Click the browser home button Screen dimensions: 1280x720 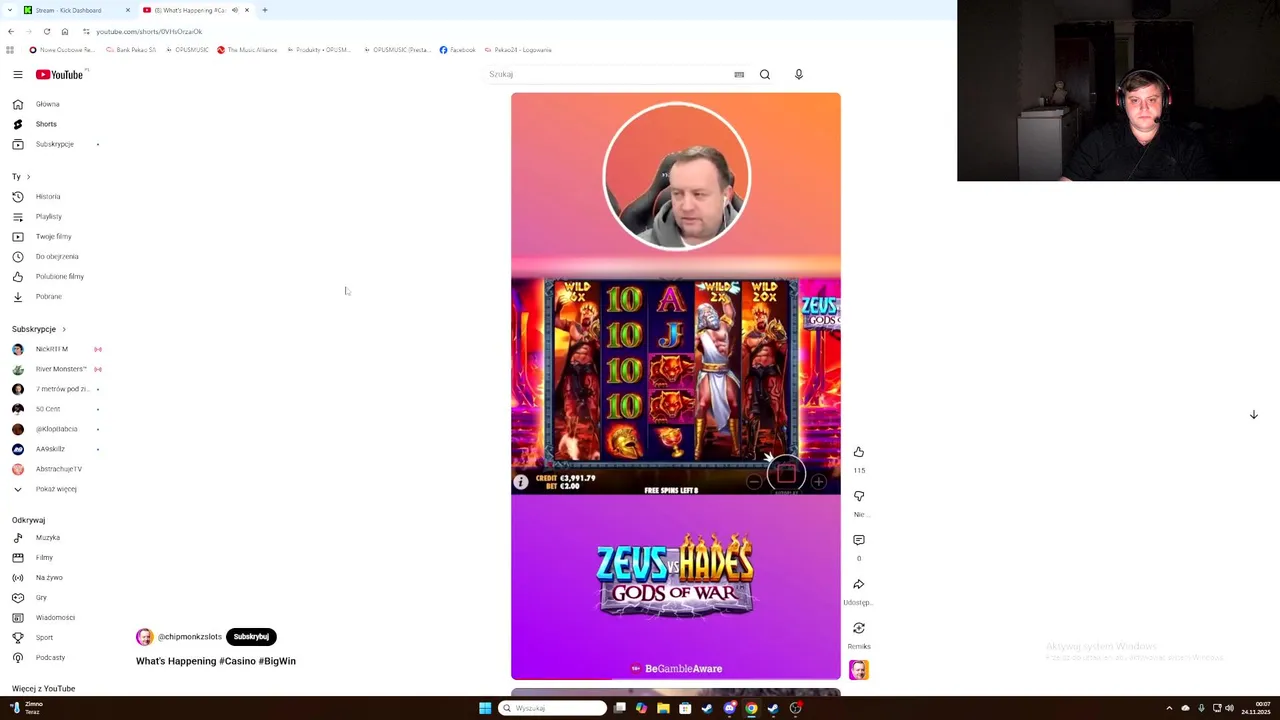click(x=65, y=31)
